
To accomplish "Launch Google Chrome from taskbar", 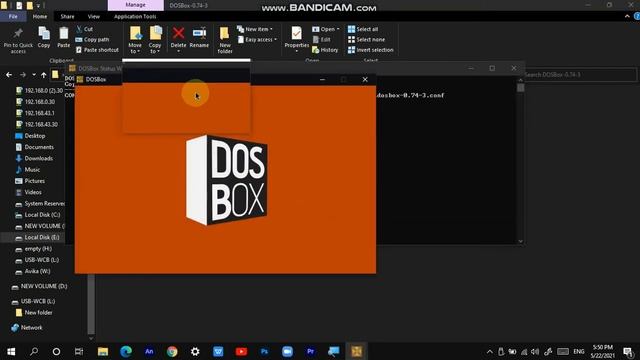I will click(x=172, y=351).
